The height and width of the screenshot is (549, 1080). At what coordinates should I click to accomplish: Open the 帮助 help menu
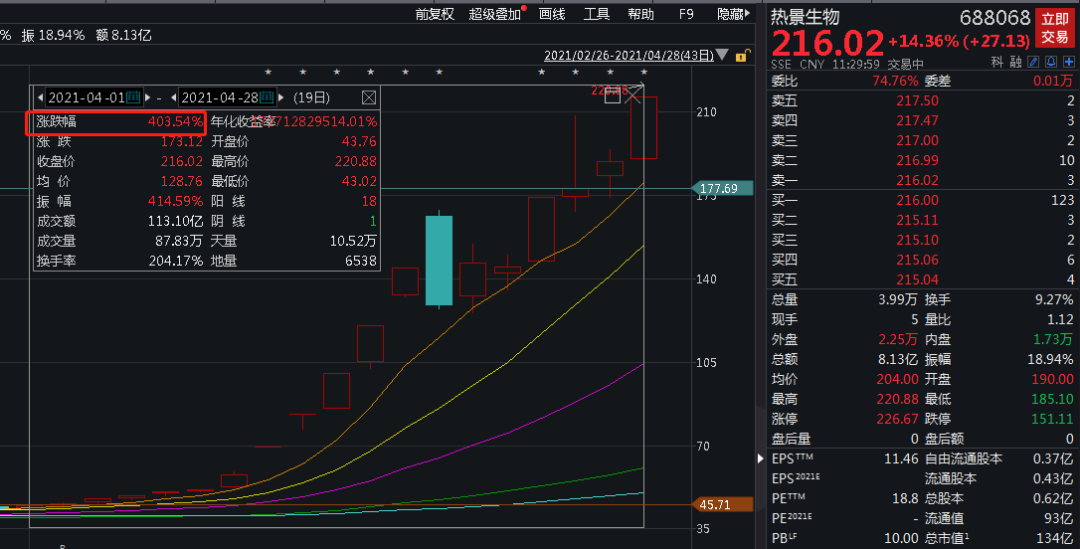(x=641, y=14)
